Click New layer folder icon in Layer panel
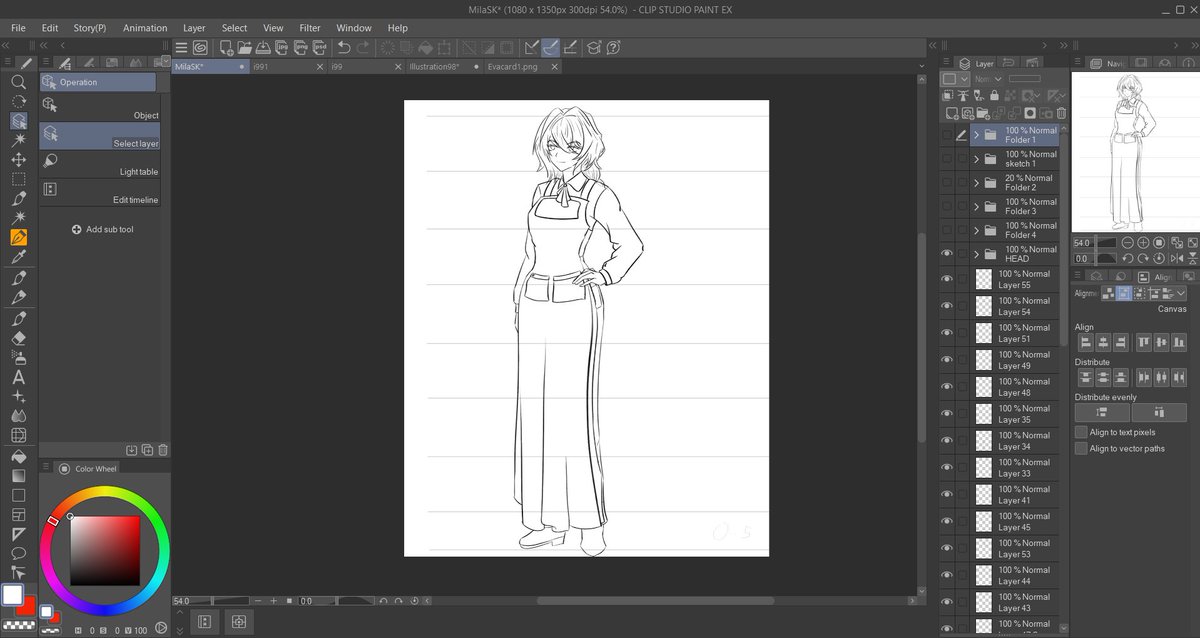The height and width of the screenshot is (638, 1200). (x=983, y=113)
